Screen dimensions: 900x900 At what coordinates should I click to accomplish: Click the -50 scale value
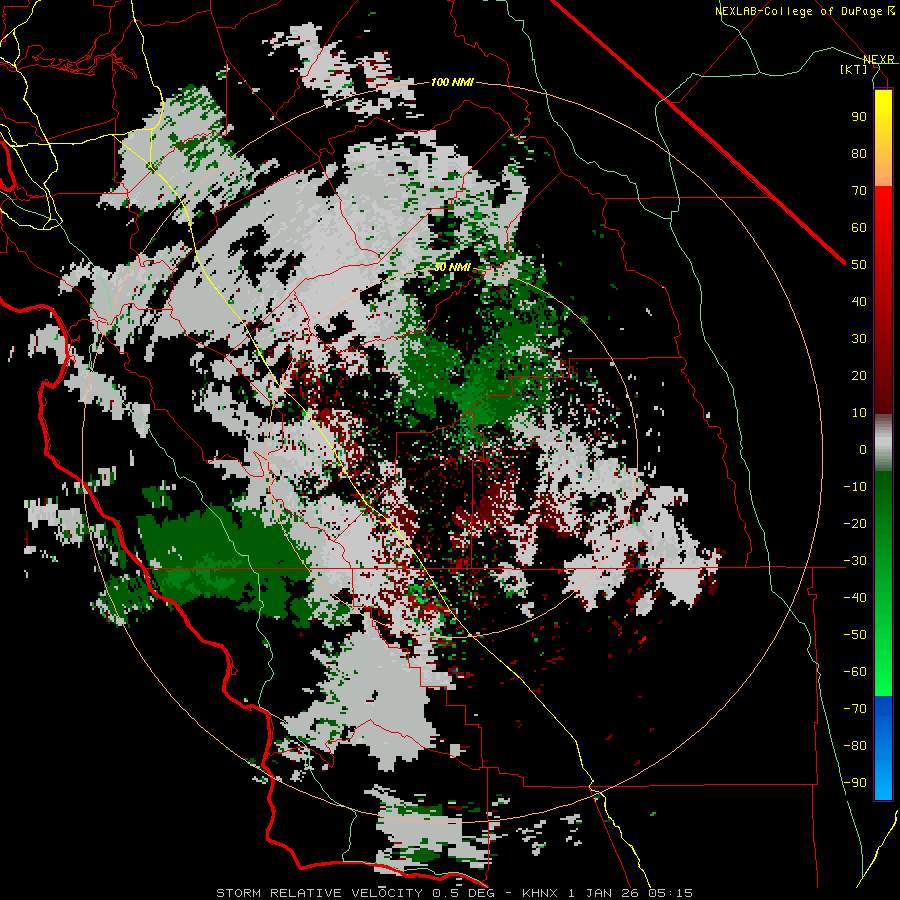pos(855,635)
